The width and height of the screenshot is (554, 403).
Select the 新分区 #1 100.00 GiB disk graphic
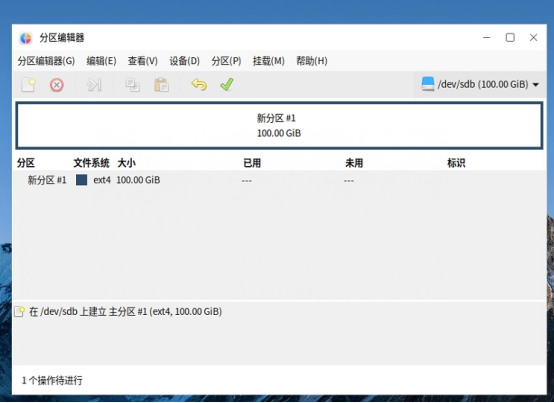tap(279, 125)
